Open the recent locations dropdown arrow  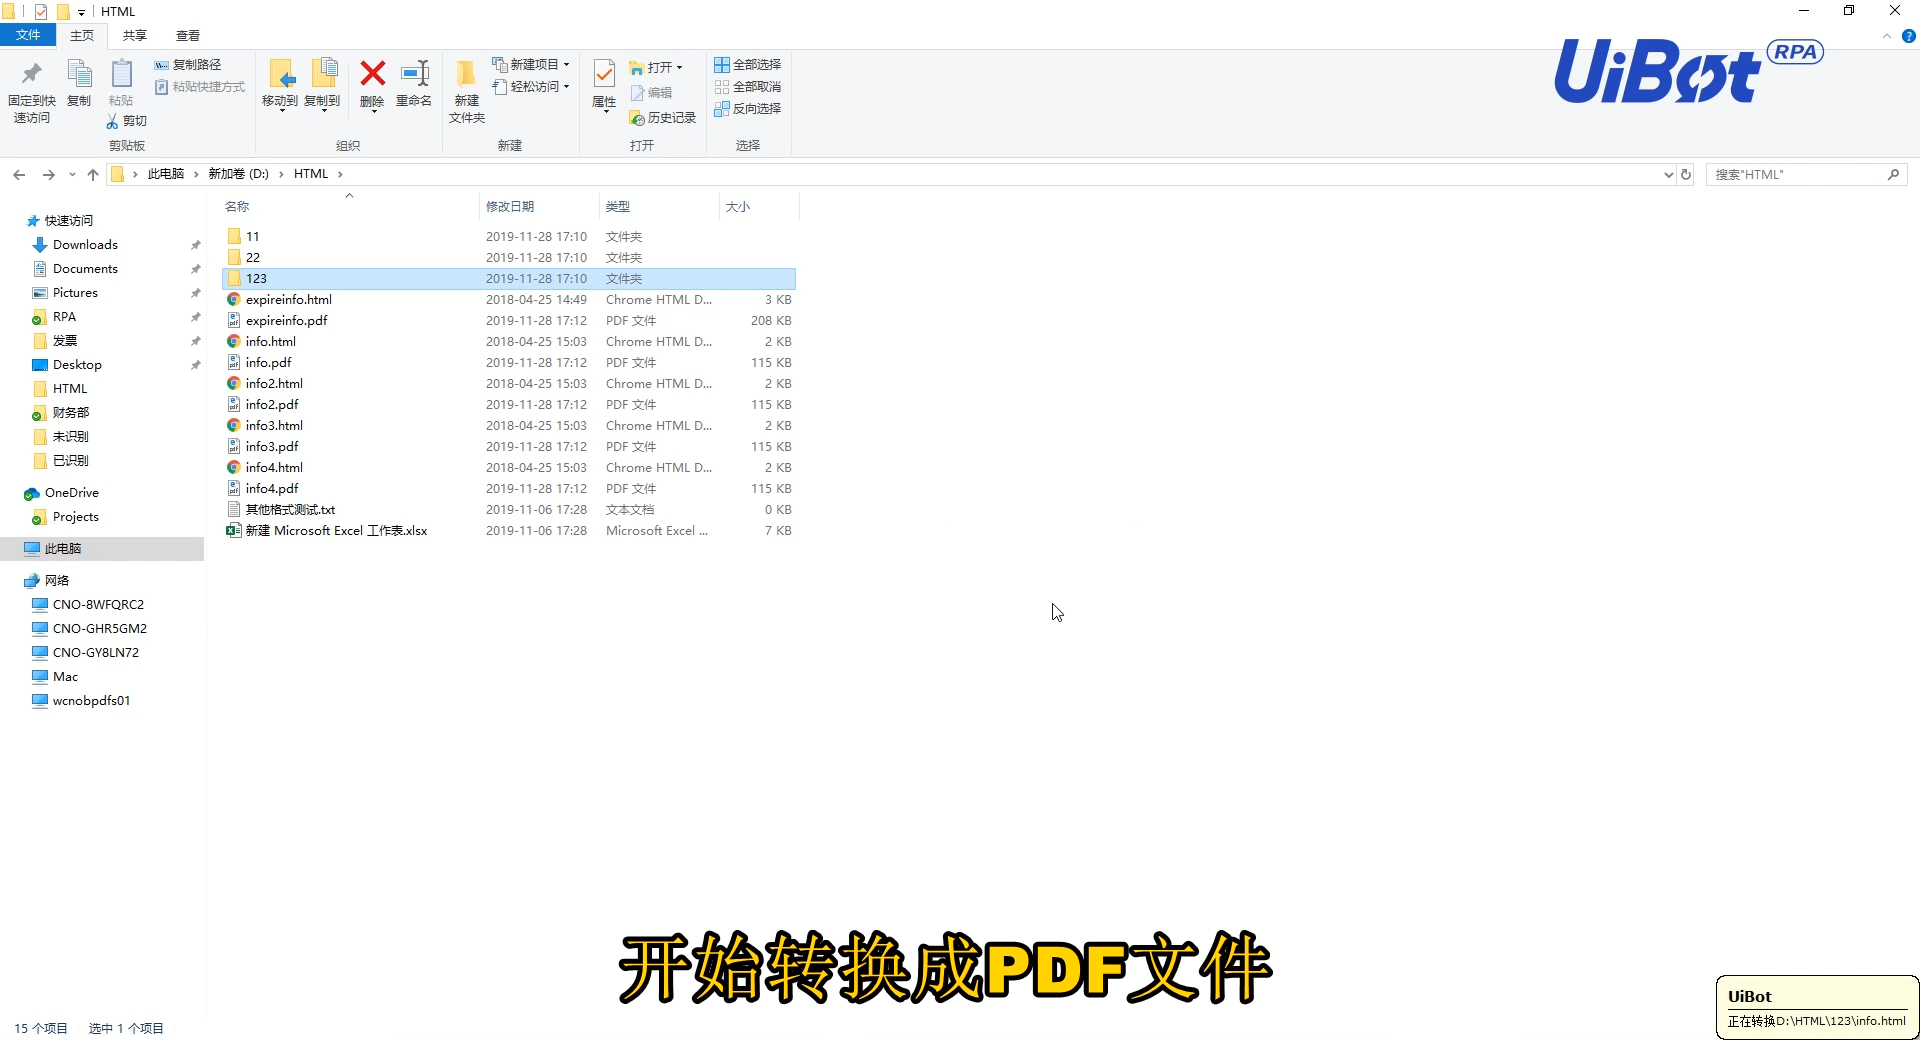pos(72,175)
